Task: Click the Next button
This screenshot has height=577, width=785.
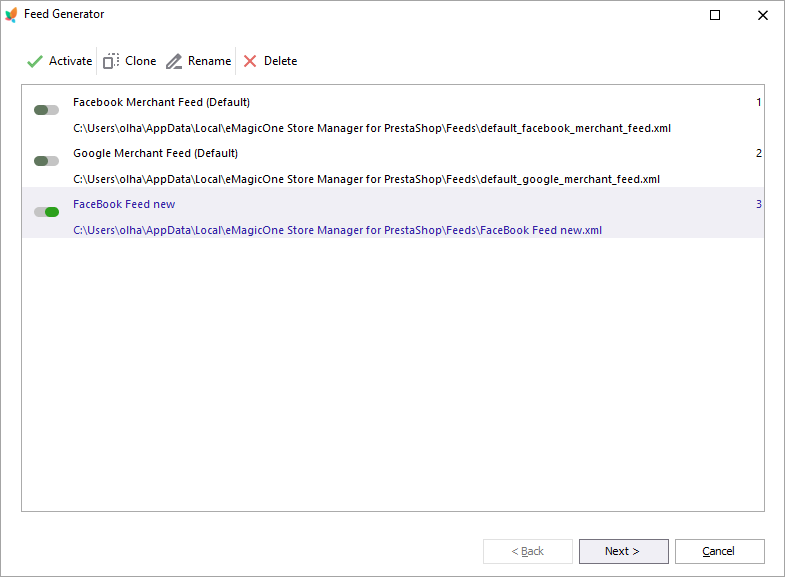Action: pos(623,551)
